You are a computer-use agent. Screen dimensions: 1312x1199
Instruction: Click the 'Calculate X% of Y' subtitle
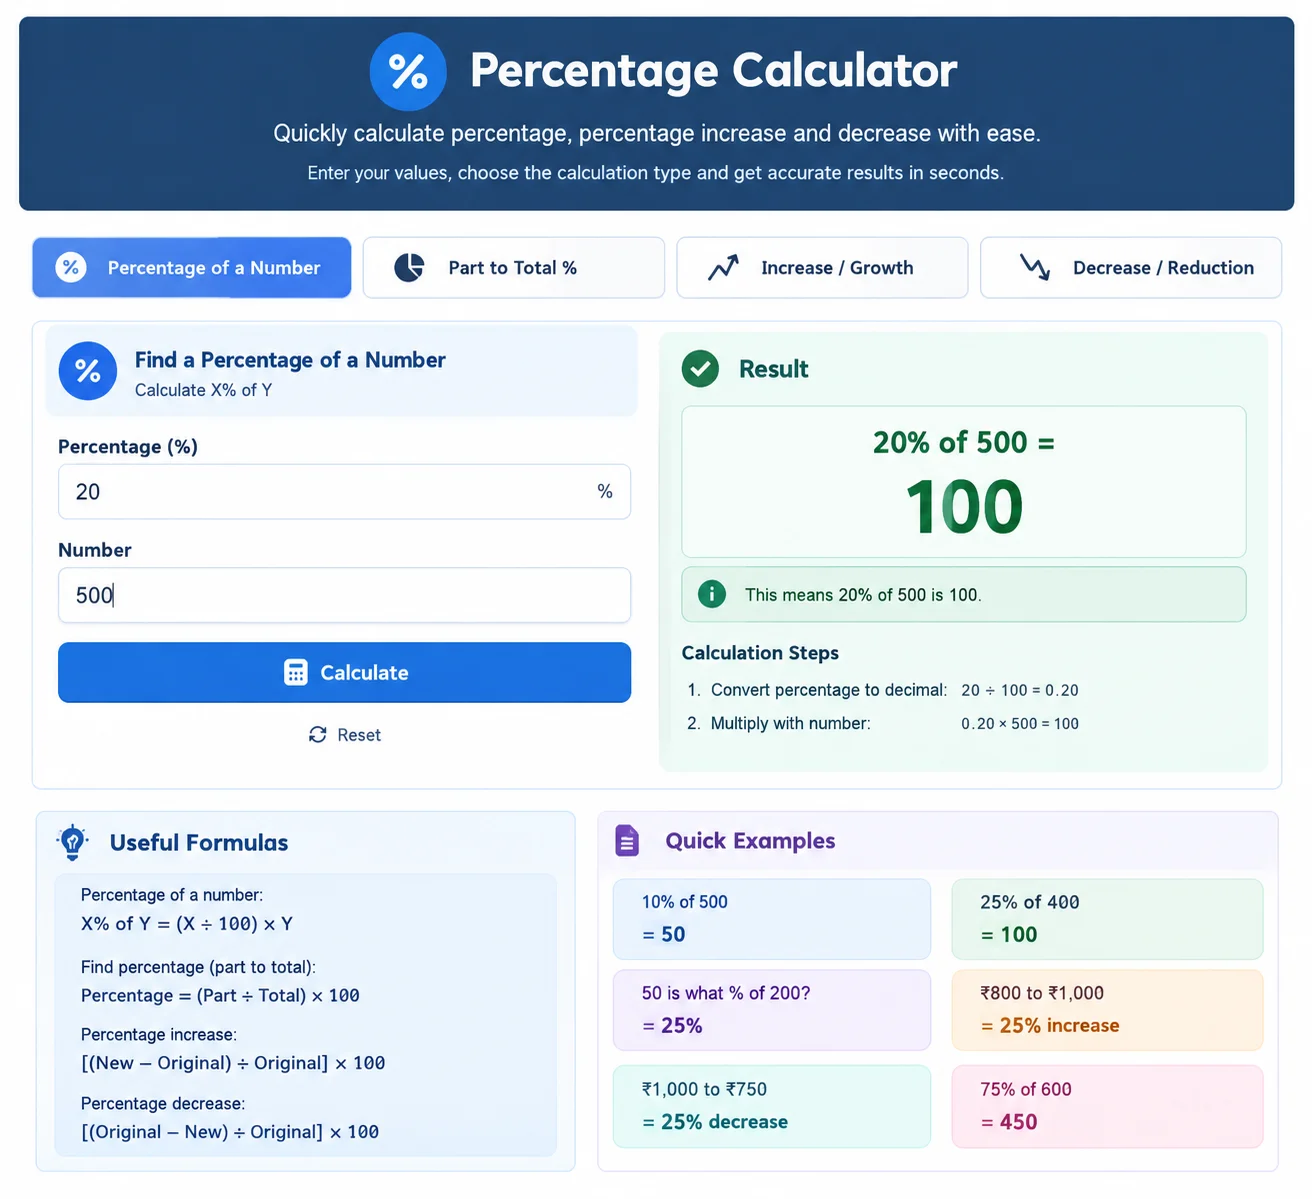click(203, 390)
